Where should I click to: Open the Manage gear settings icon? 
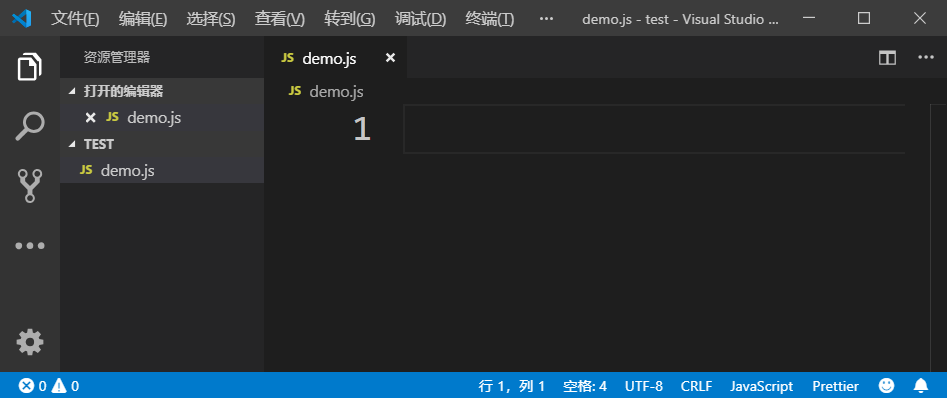[x=30, y=342]
